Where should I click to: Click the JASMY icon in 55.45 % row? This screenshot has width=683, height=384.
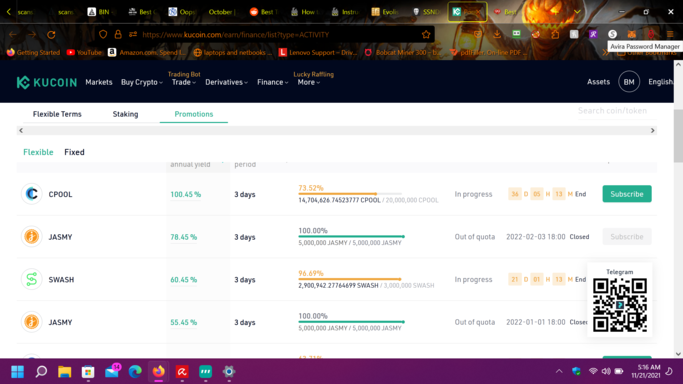(31, 322)
